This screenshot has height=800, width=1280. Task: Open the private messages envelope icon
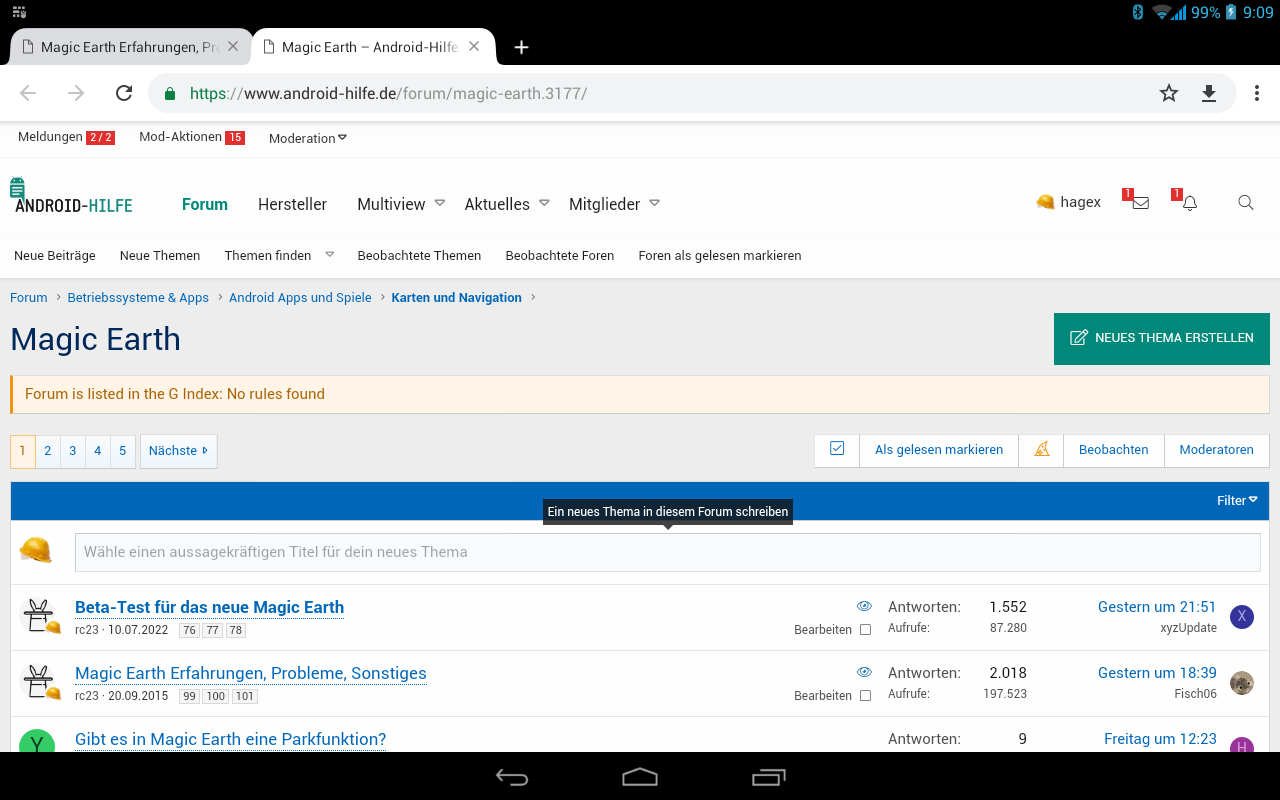(x=1140, y=203)
